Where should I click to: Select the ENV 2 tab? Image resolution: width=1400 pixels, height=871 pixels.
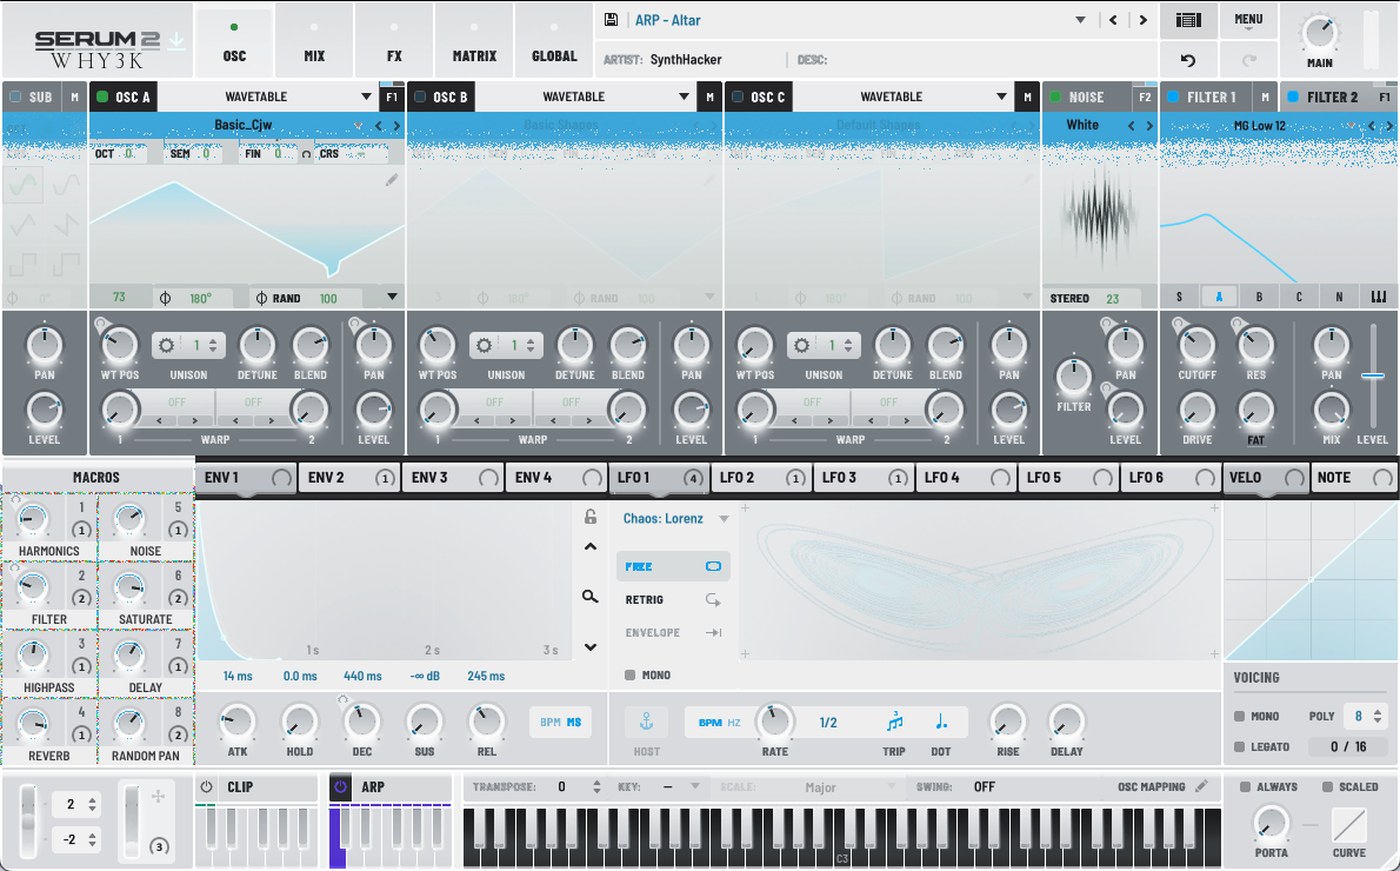[x=349, y=478]
